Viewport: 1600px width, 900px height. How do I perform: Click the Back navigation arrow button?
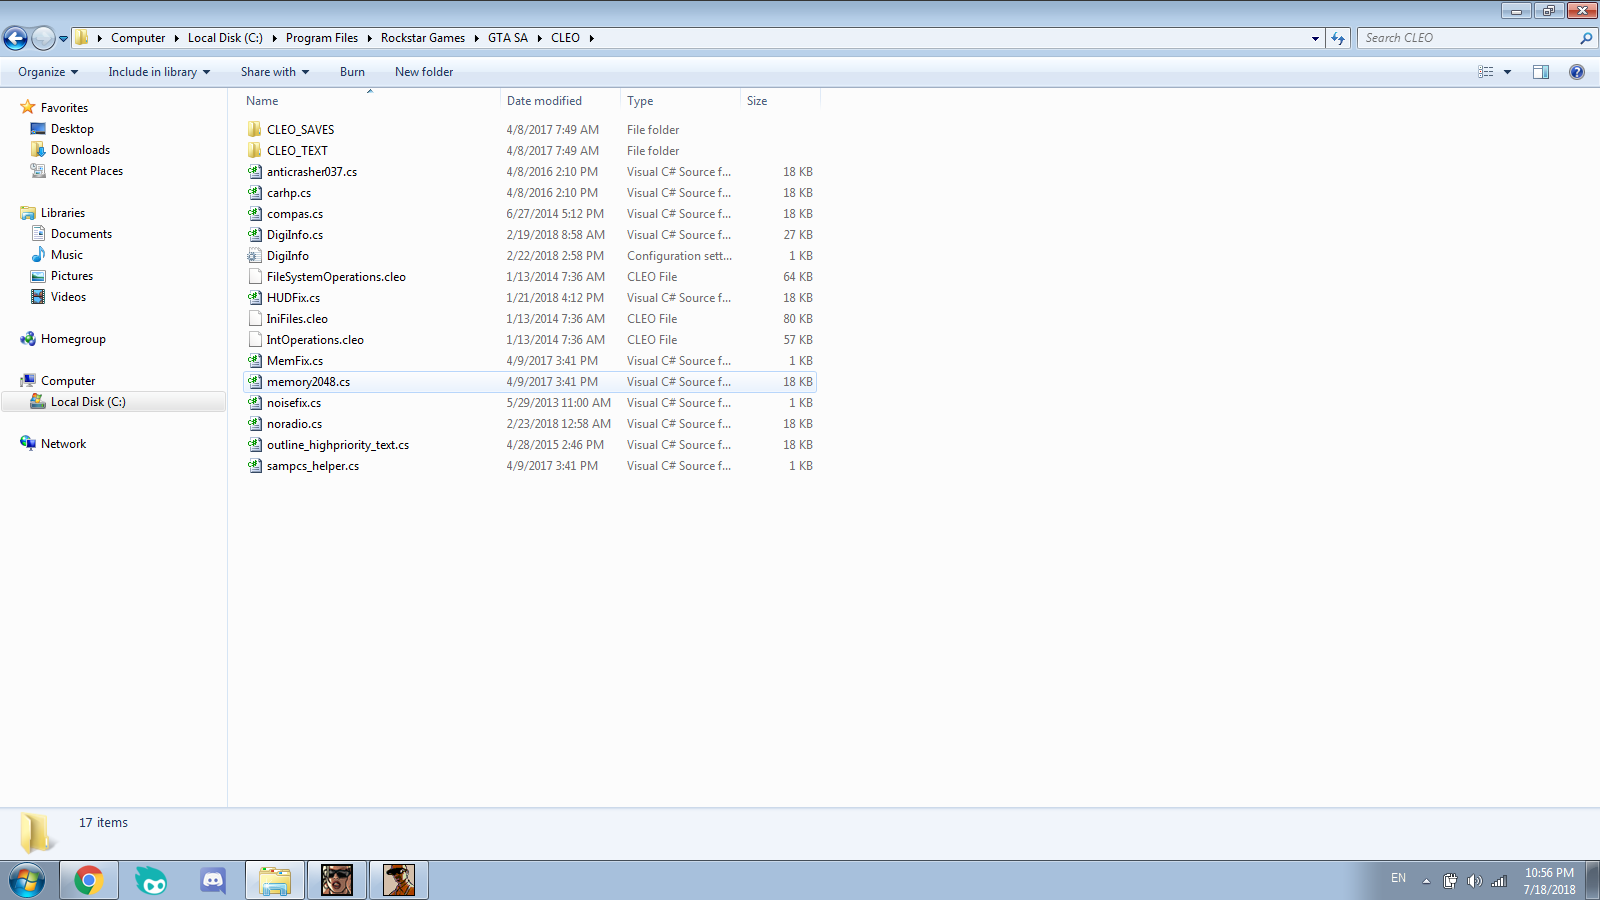coord(16,38)
